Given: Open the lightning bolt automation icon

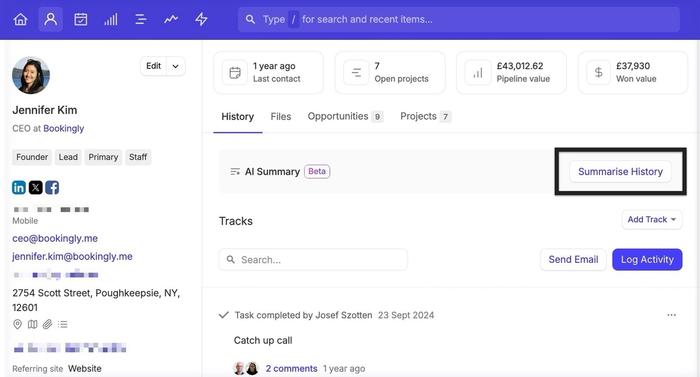Looking at the screenshot, I should [x=201, y=19].
